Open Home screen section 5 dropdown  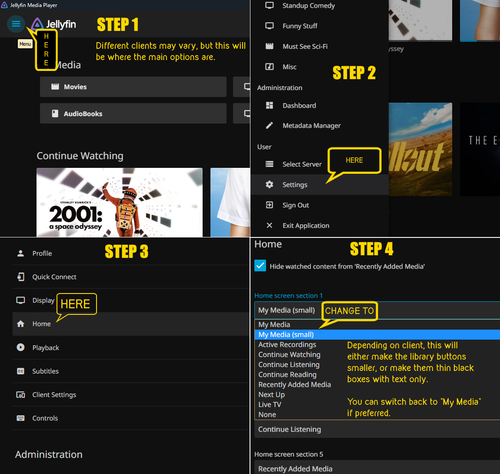point(377,468)
